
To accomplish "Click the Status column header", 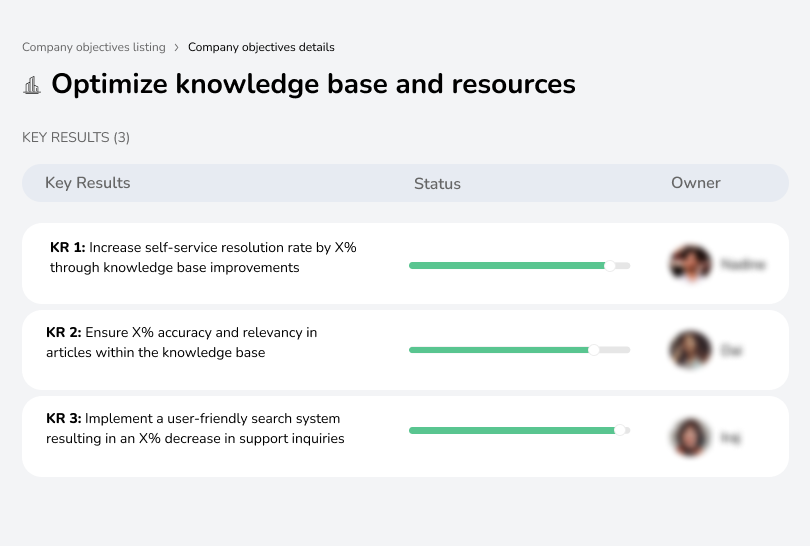I will click(437, 183).
